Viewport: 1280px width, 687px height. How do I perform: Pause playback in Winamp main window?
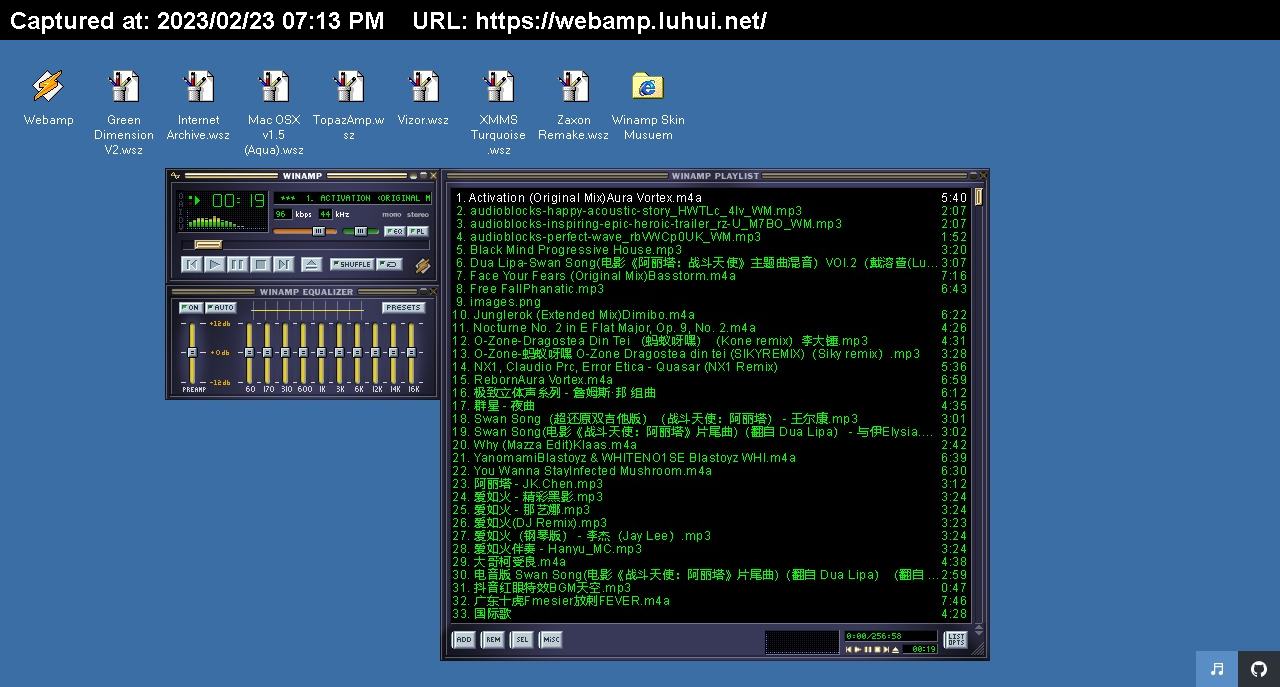(237, 264)
